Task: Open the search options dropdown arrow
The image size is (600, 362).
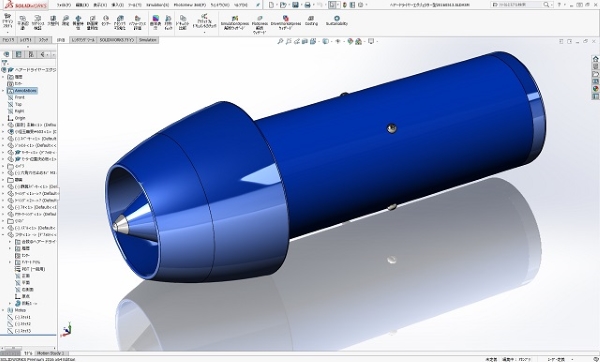Action: point(551,5)
